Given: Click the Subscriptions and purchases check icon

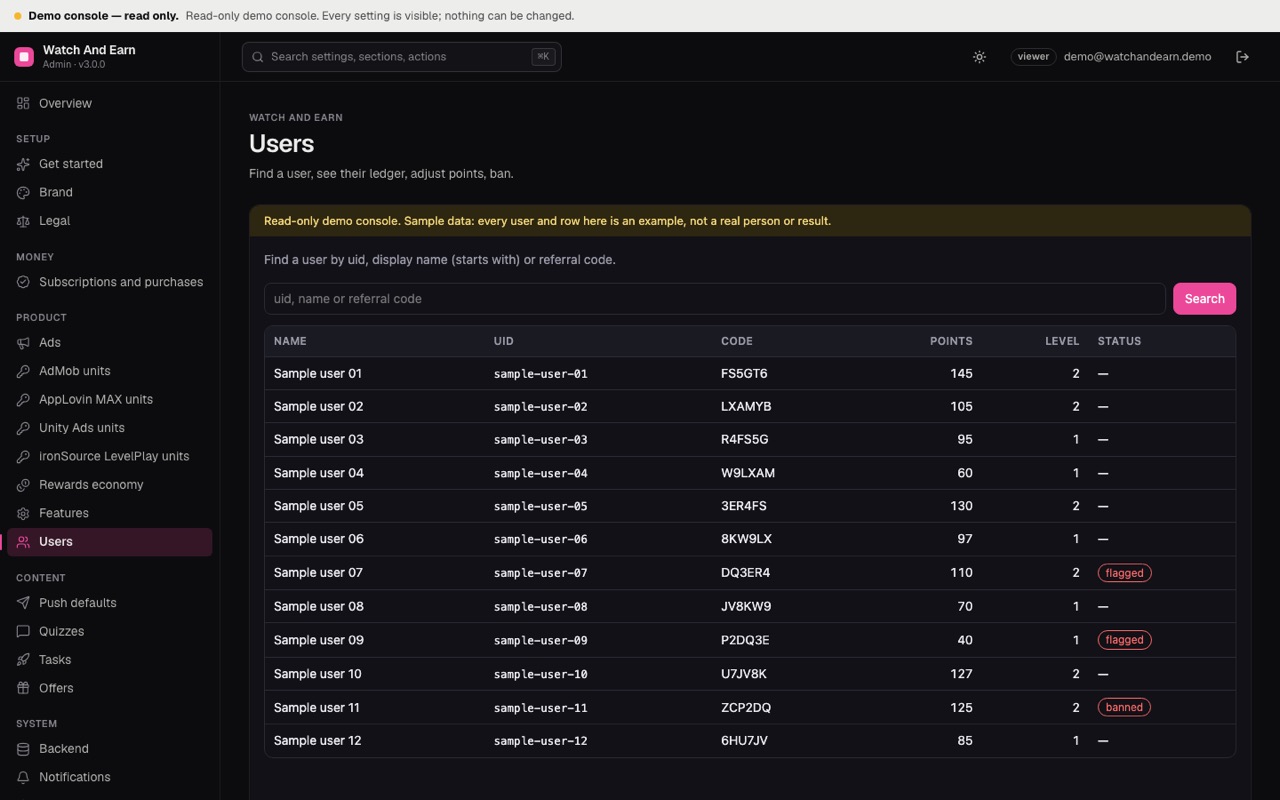Looking at the screenshot, I should (x=23, y=282).
